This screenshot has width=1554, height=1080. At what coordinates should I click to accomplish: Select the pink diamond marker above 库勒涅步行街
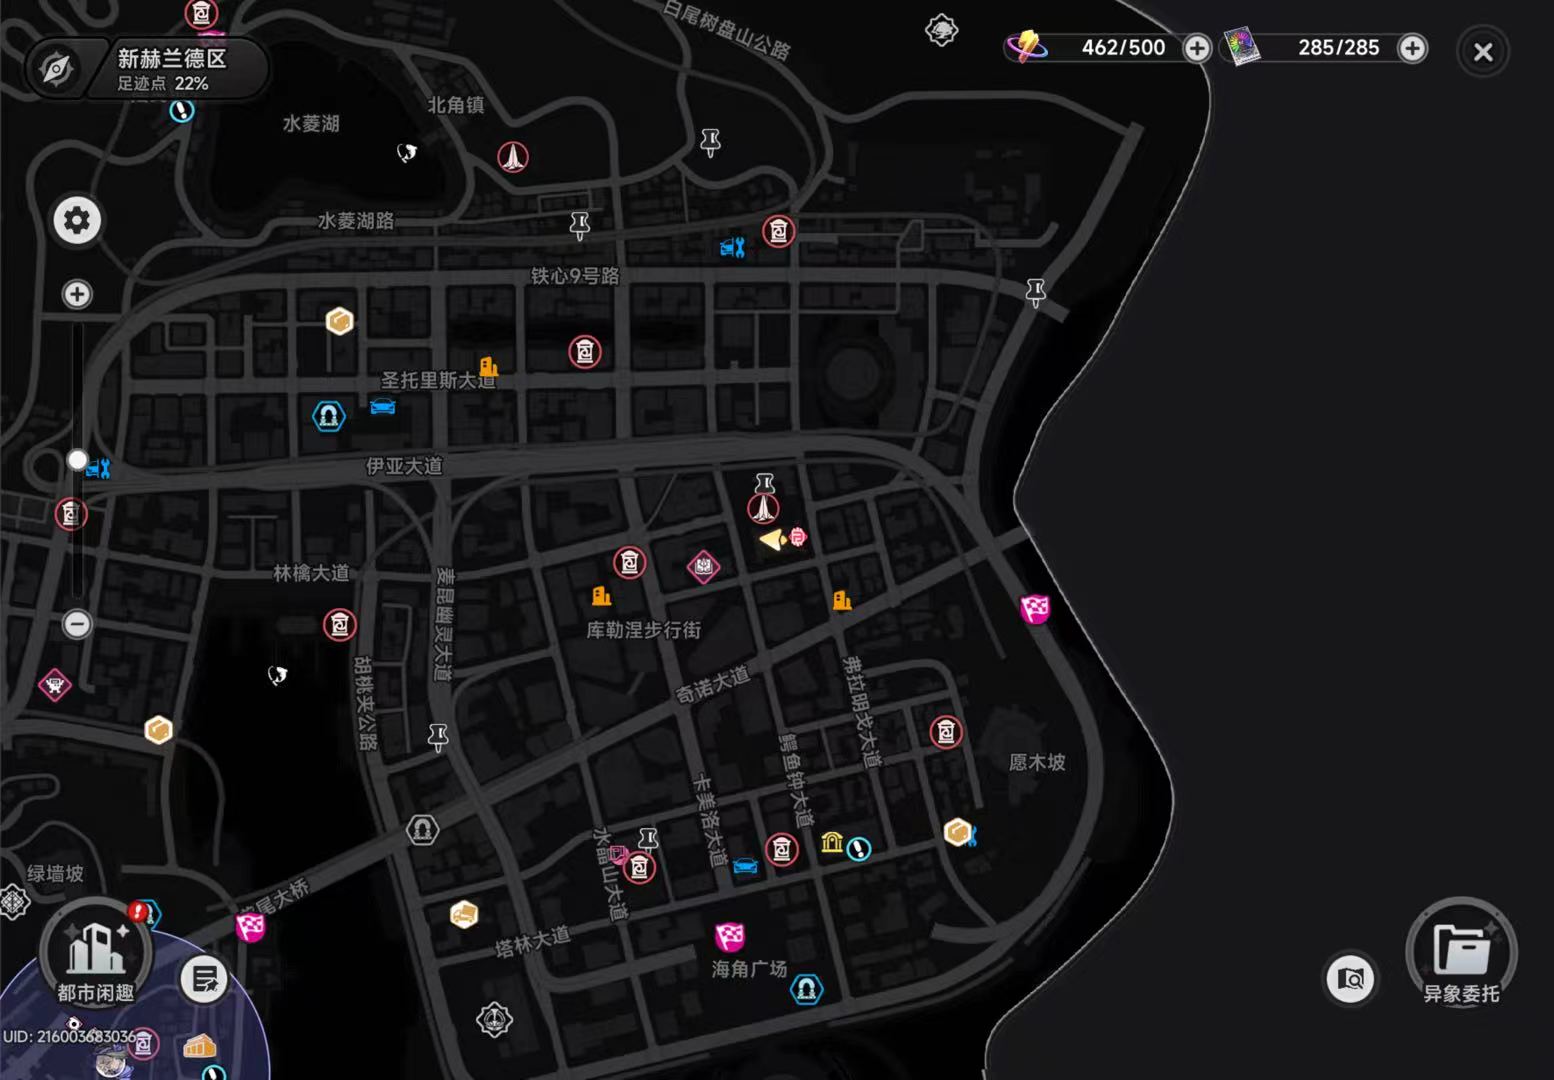click(x=703, y=567)
